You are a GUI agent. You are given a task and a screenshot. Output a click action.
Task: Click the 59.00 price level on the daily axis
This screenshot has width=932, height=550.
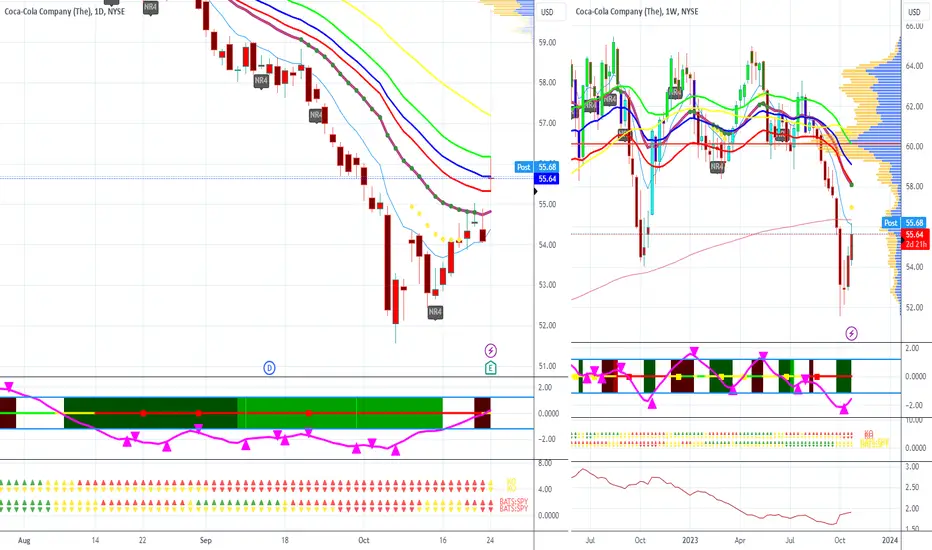[x=547, y=43]
